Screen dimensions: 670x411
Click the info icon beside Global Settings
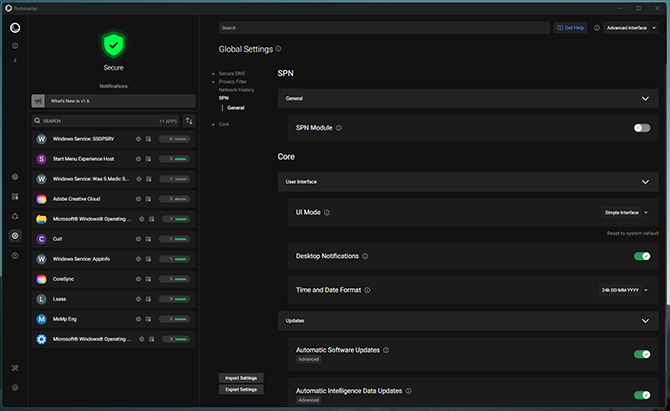(x=278, y=49)
